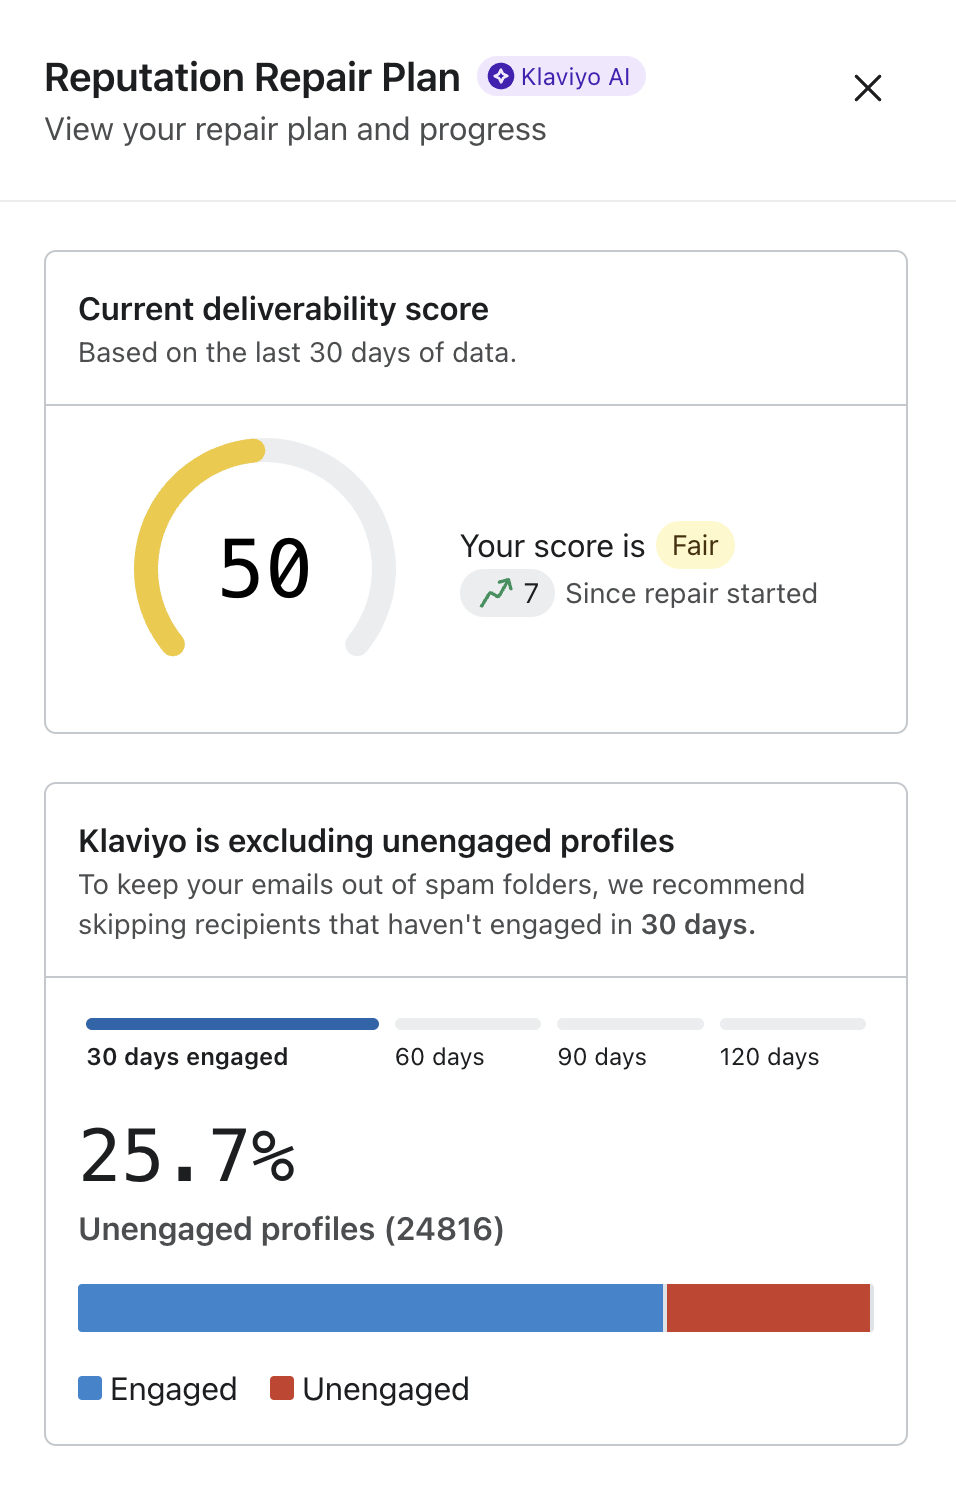
Task: Close the Reputation Repair Plan panel
Action: 867,88
